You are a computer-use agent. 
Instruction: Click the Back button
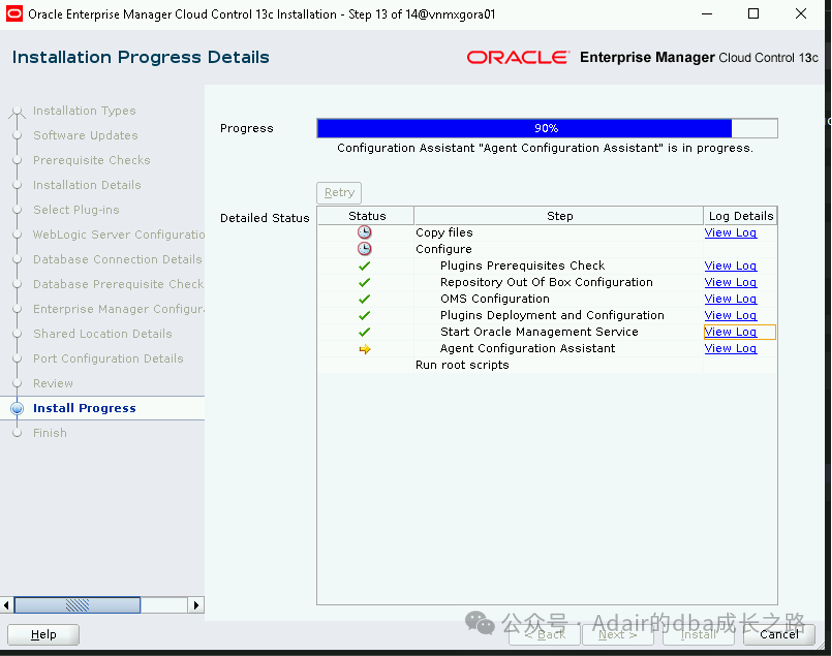click(x=544, y=634)
